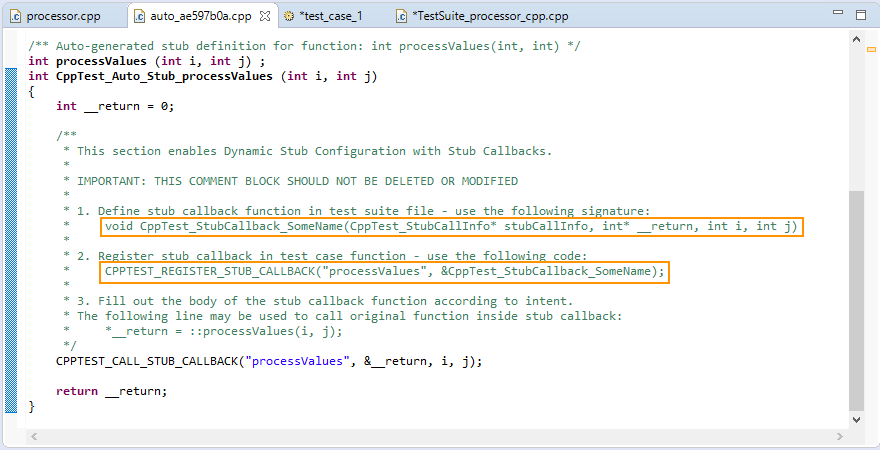Click the vertical scrollbar up arrow

click(x=856, y=39)
